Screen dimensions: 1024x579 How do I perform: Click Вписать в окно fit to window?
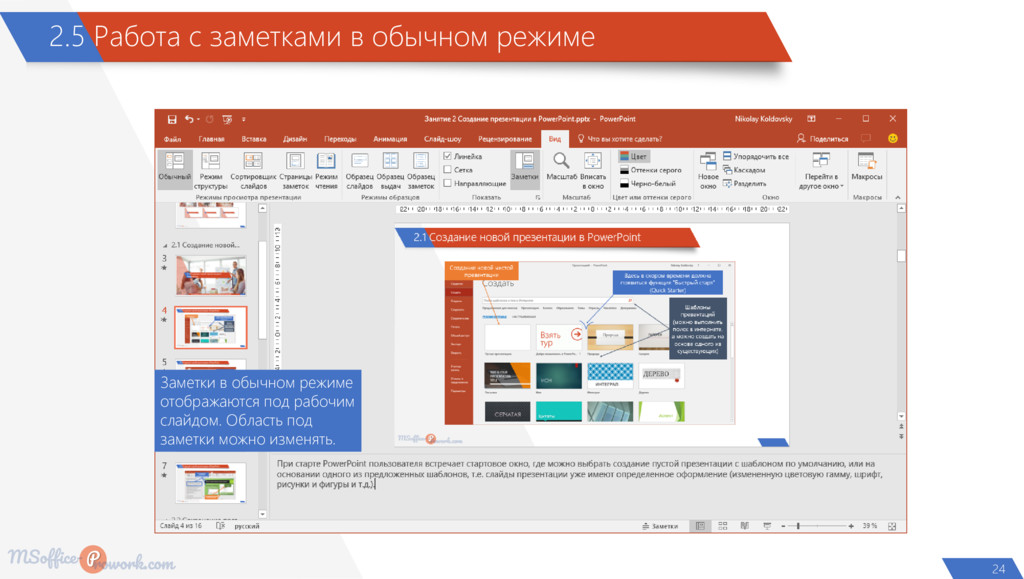click(x=592, y=170)
